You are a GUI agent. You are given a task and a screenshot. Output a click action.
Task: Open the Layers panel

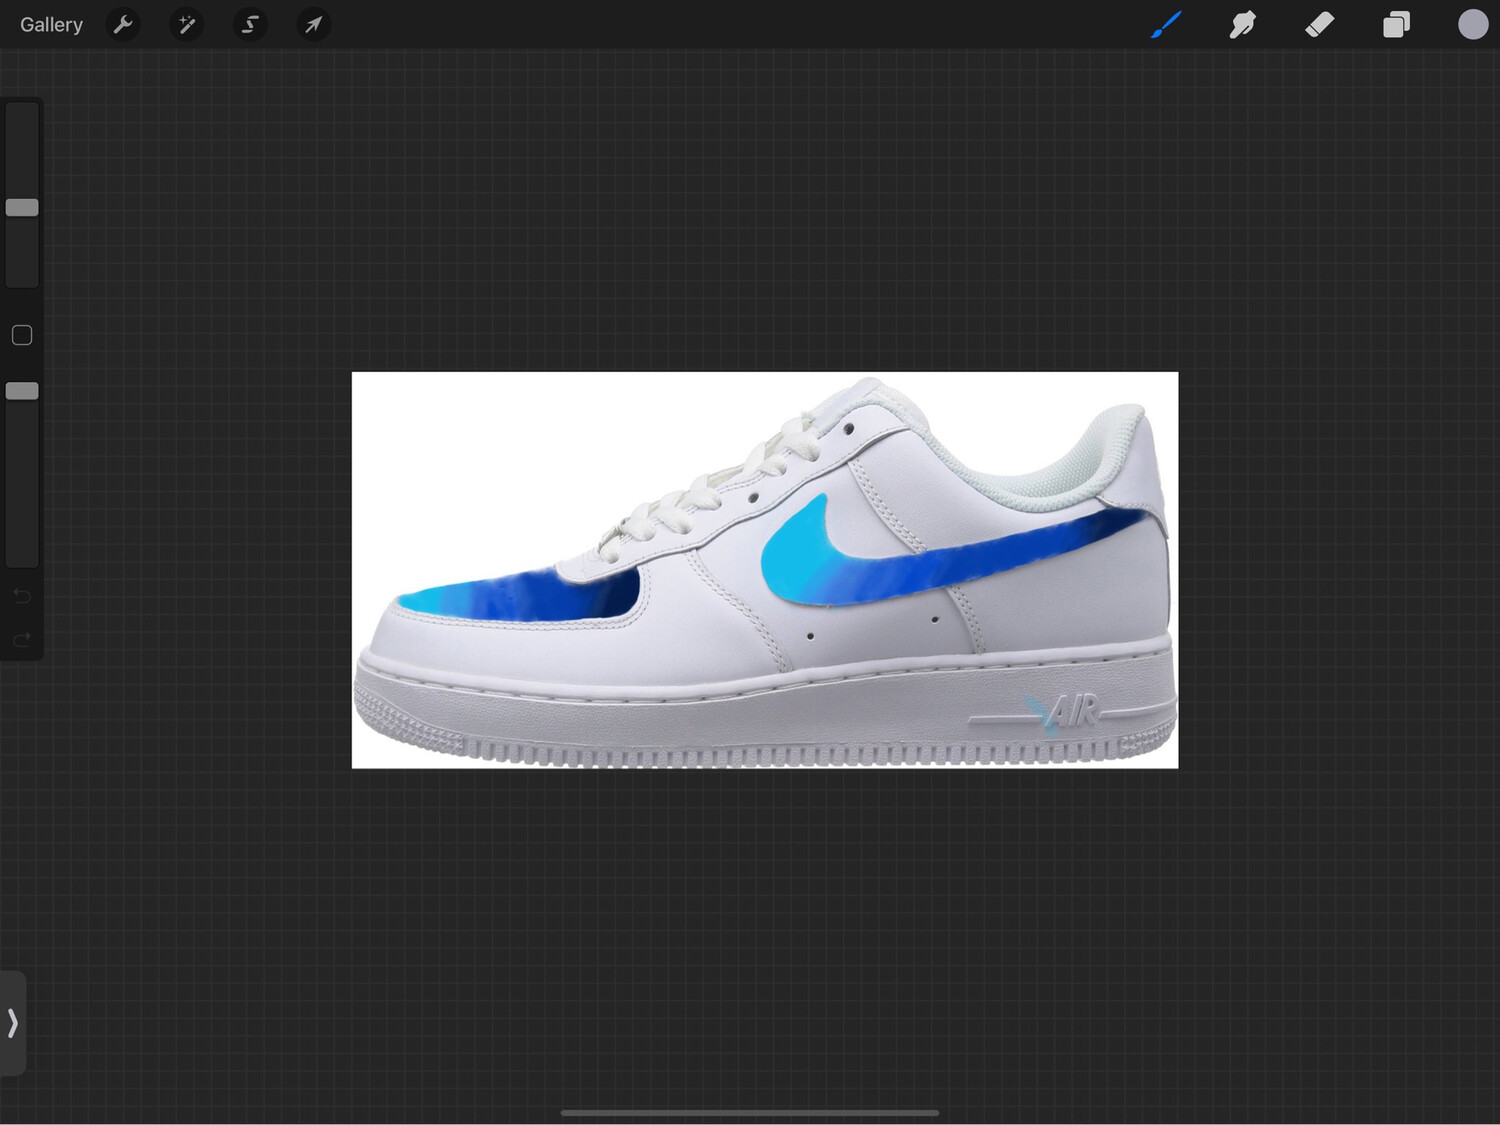1396,24
